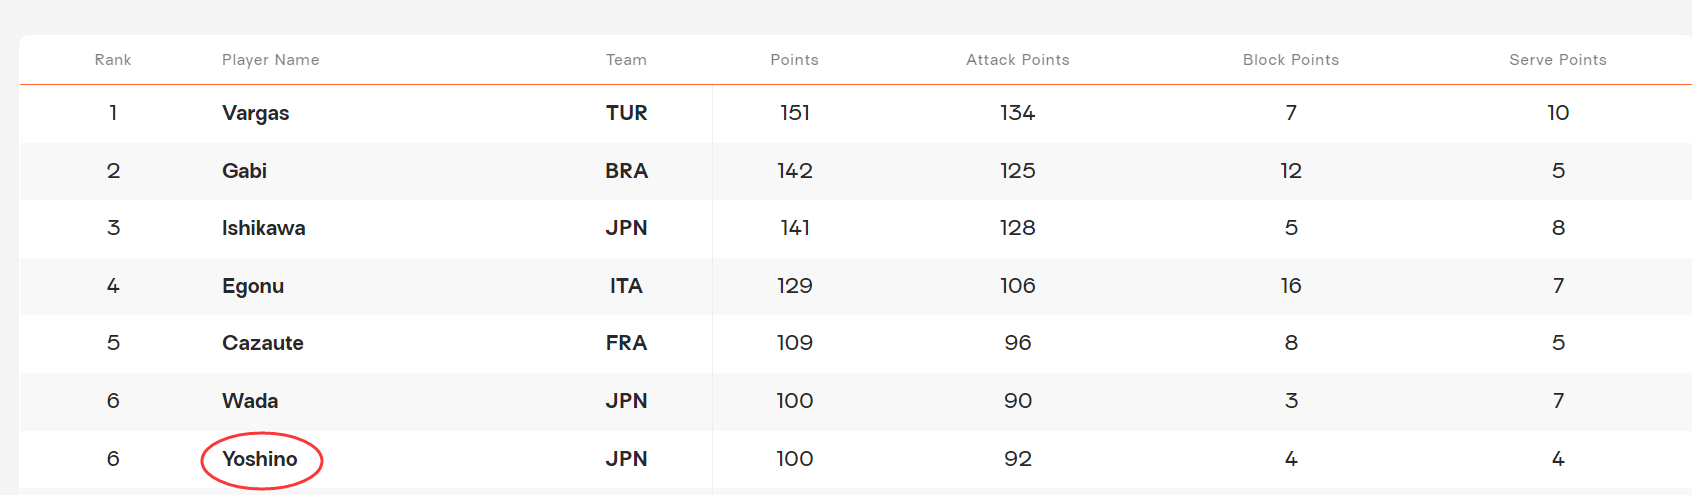Click Vargas's total points value 151

click(x=795, y=113)
